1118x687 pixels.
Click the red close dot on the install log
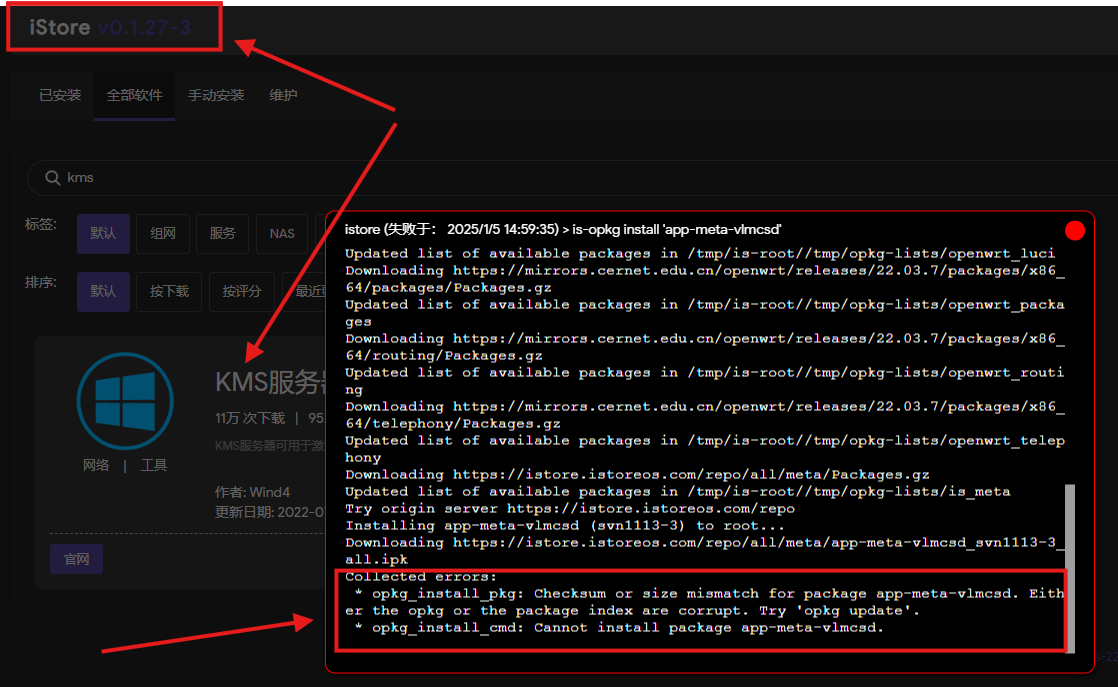(x=1075, y=231)
